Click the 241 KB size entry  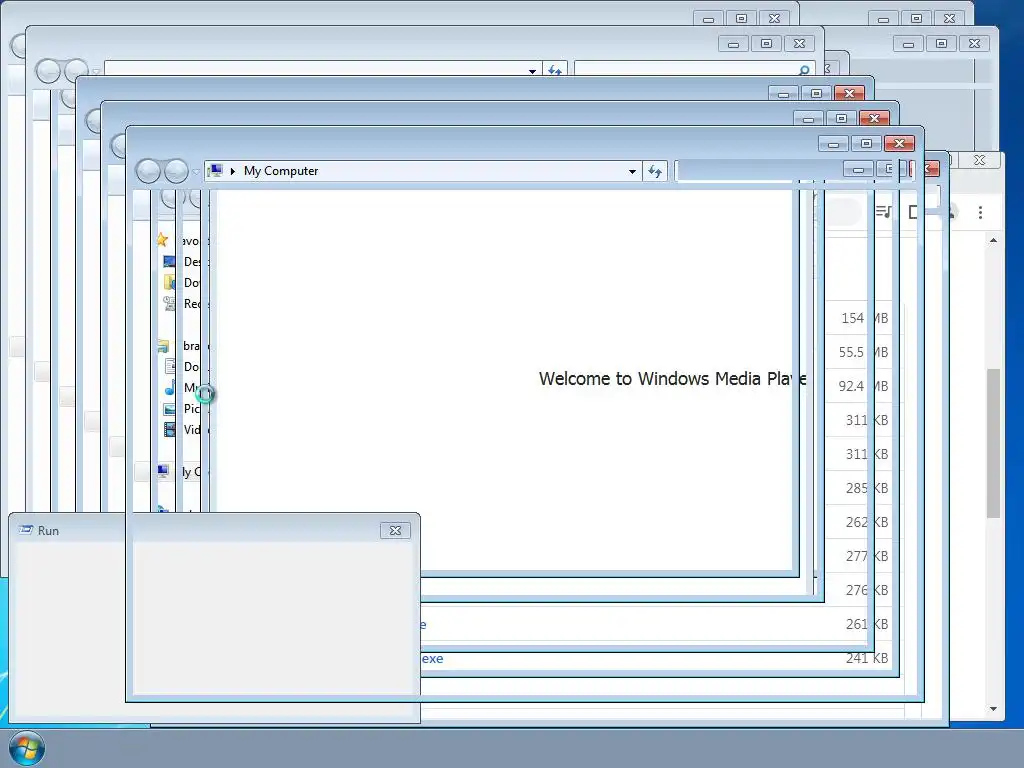pyautogui.click(x=867, y=658)
